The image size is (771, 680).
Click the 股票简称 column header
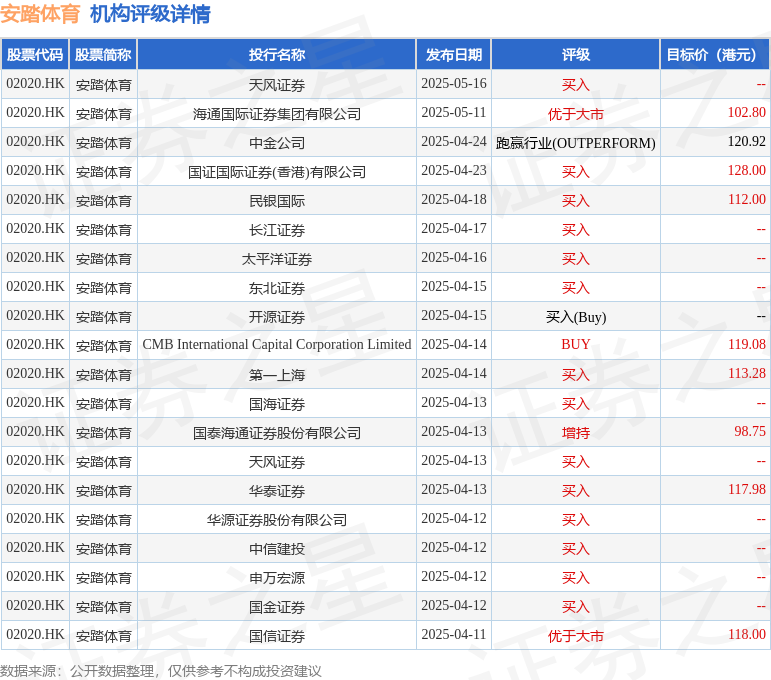coord(103,54)
